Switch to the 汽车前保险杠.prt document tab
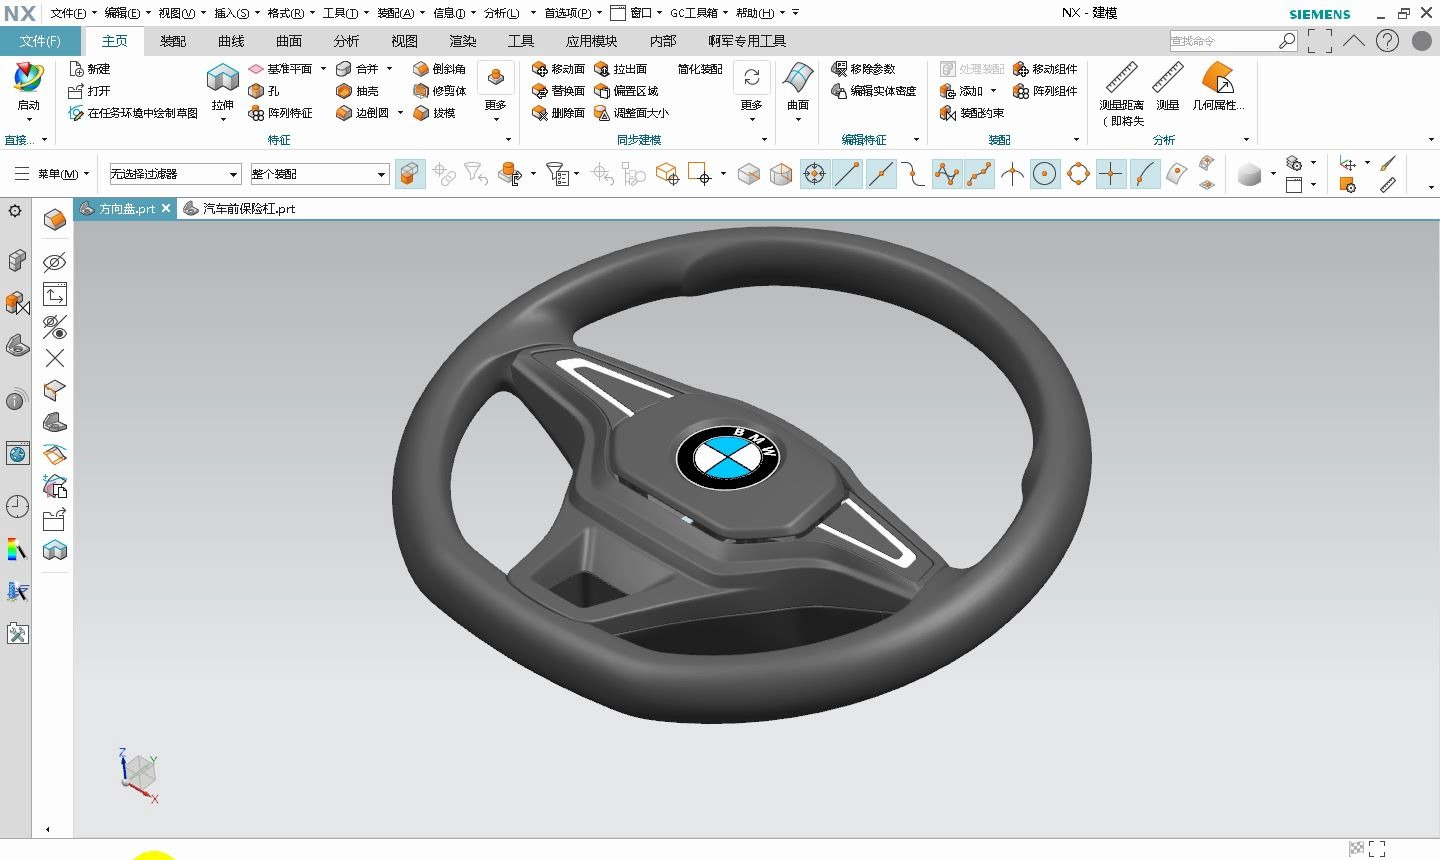This screenshot has width=1440, height=860. click(x=240, y=209)
